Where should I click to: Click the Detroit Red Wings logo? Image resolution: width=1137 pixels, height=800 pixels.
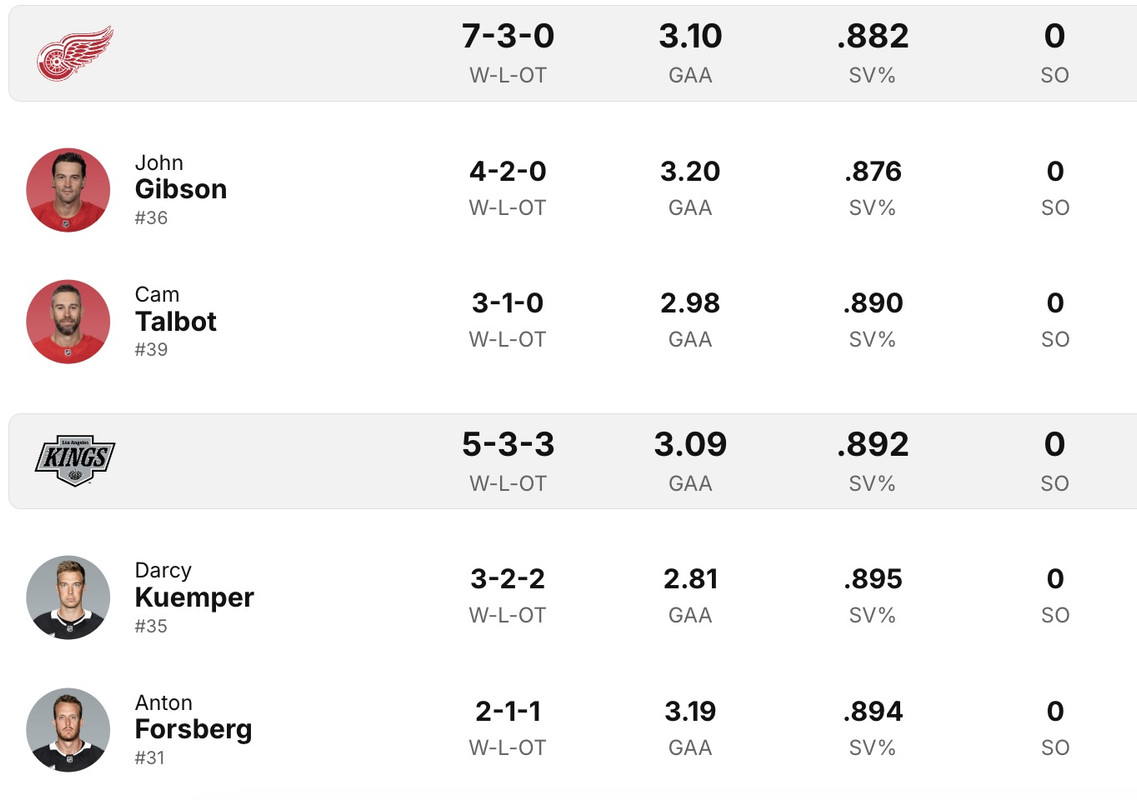(x=75, y=53)
